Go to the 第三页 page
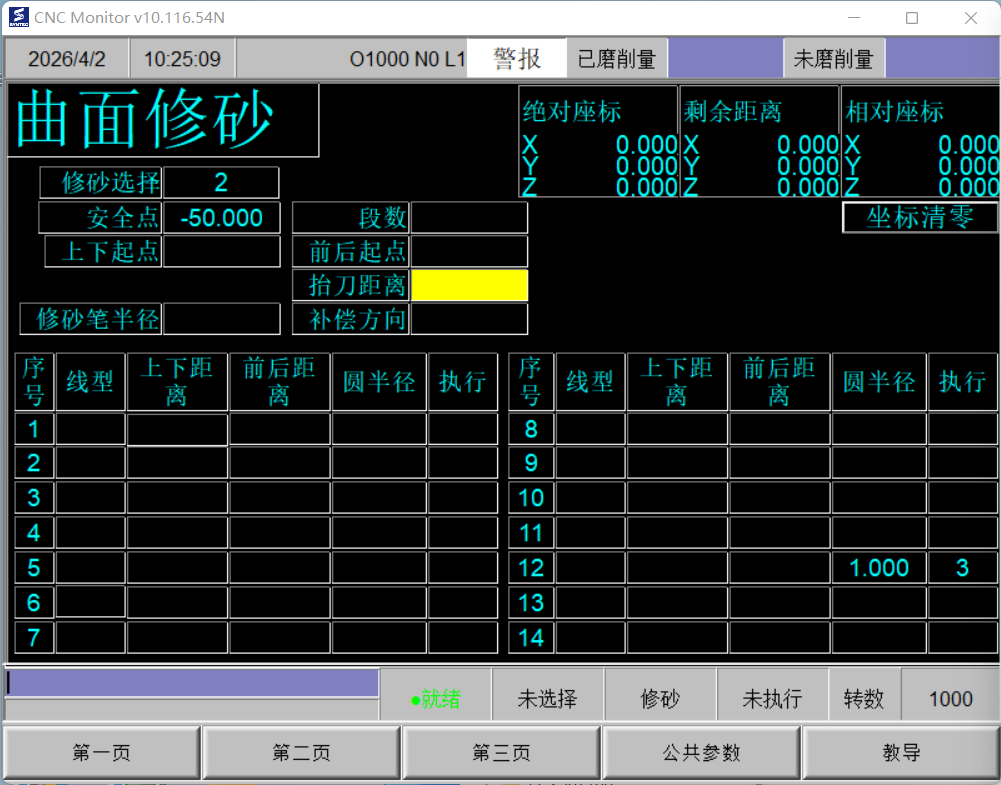This screenshot has width=1001, height=785. (501, 753)
